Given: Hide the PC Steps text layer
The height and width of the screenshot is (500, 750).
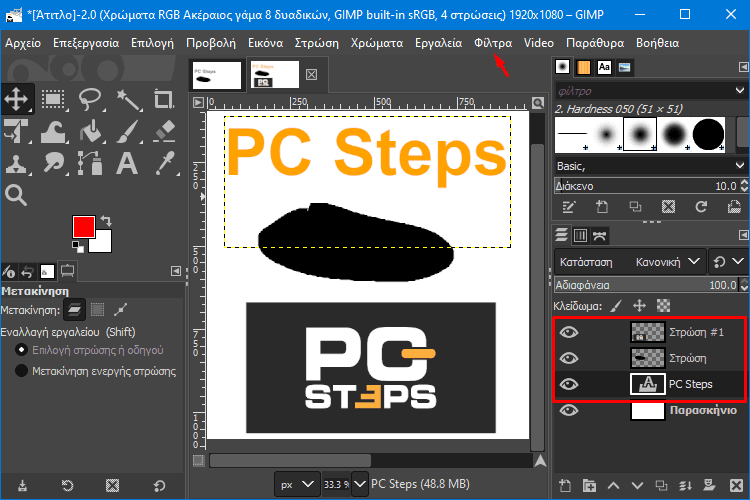Looking at the screenshot, I should pyautogui.click(x=569, y=384).
